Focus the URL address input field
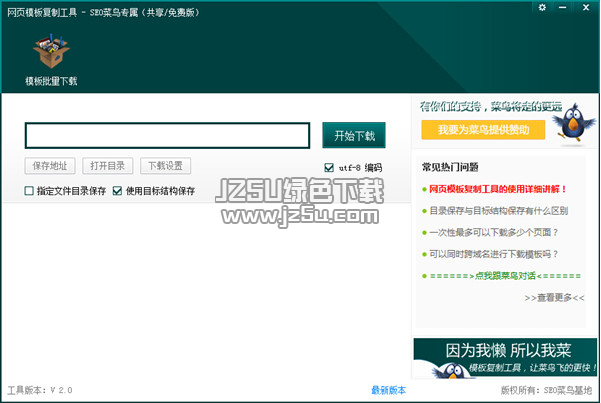This screenshot has height=403, width=601. [x=167, y=136]
